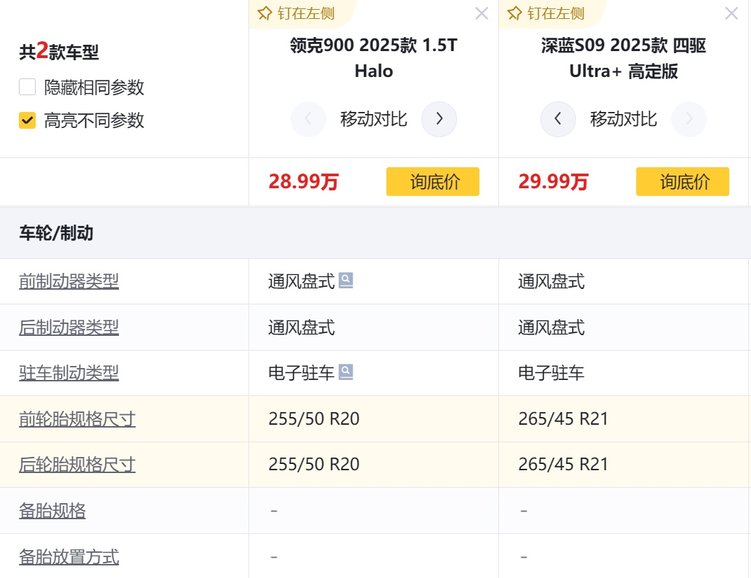Select 深蓝S09 front tire value 265/45 R21
Image resolution: width=751 pixels, height=578 pixels.
click(563, 419)
